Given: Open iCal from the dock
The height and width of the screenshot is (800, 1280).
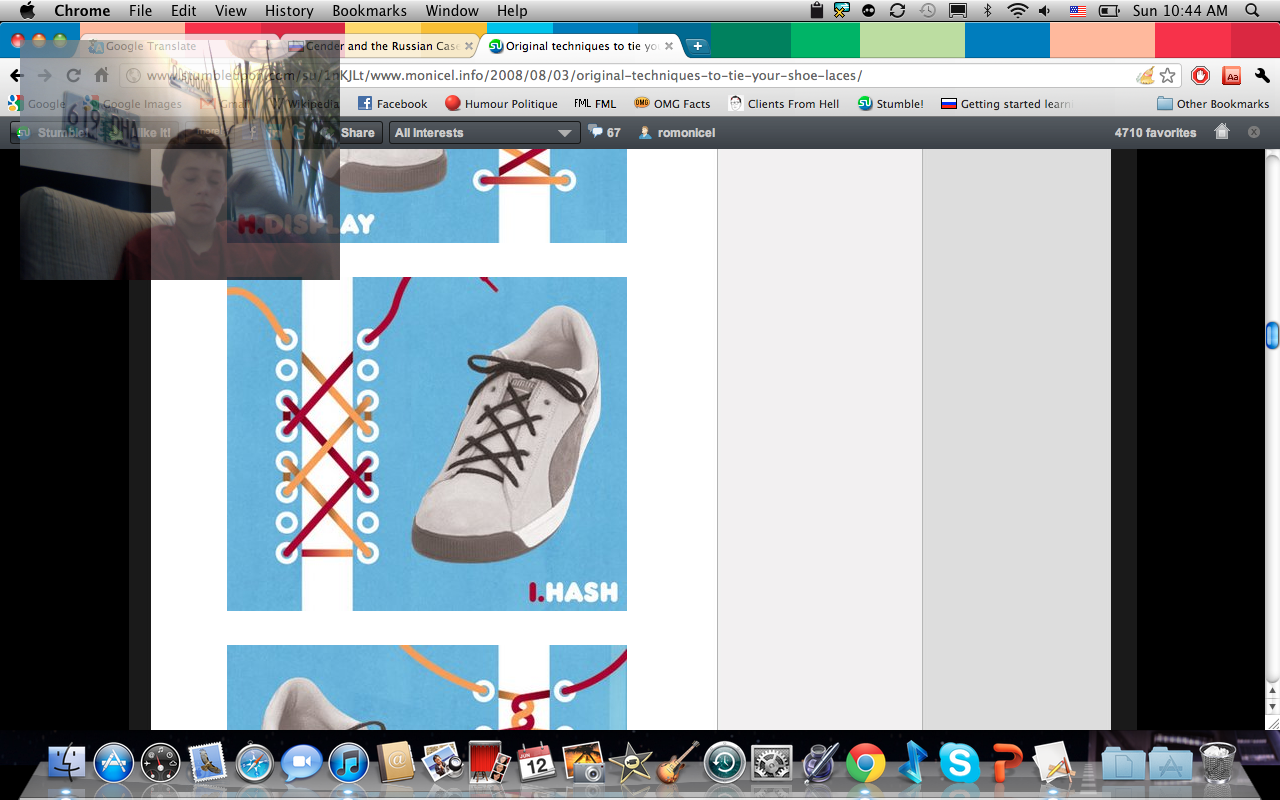Looking at the screenshot, I should (536, 764).
